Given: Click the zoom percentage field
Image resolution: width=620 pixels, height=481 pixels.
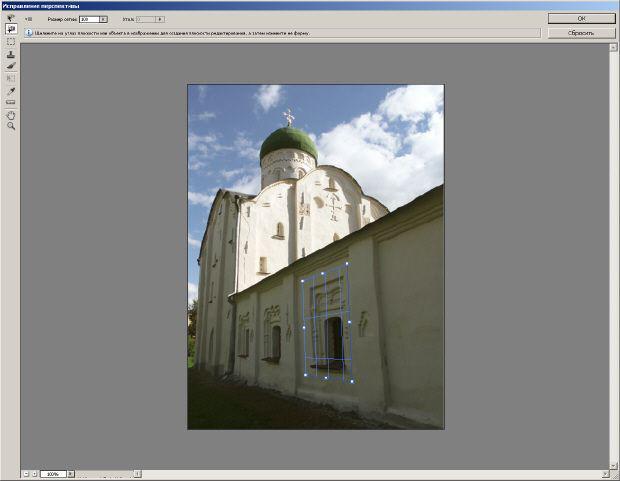Looking at the screenshot, I should pyautogui.click(x=53, y=473).
